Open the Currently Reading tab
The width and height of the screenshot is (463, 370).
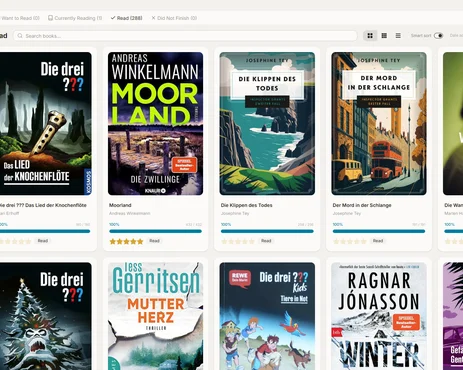pyautogui.click(x=75, y=18)
